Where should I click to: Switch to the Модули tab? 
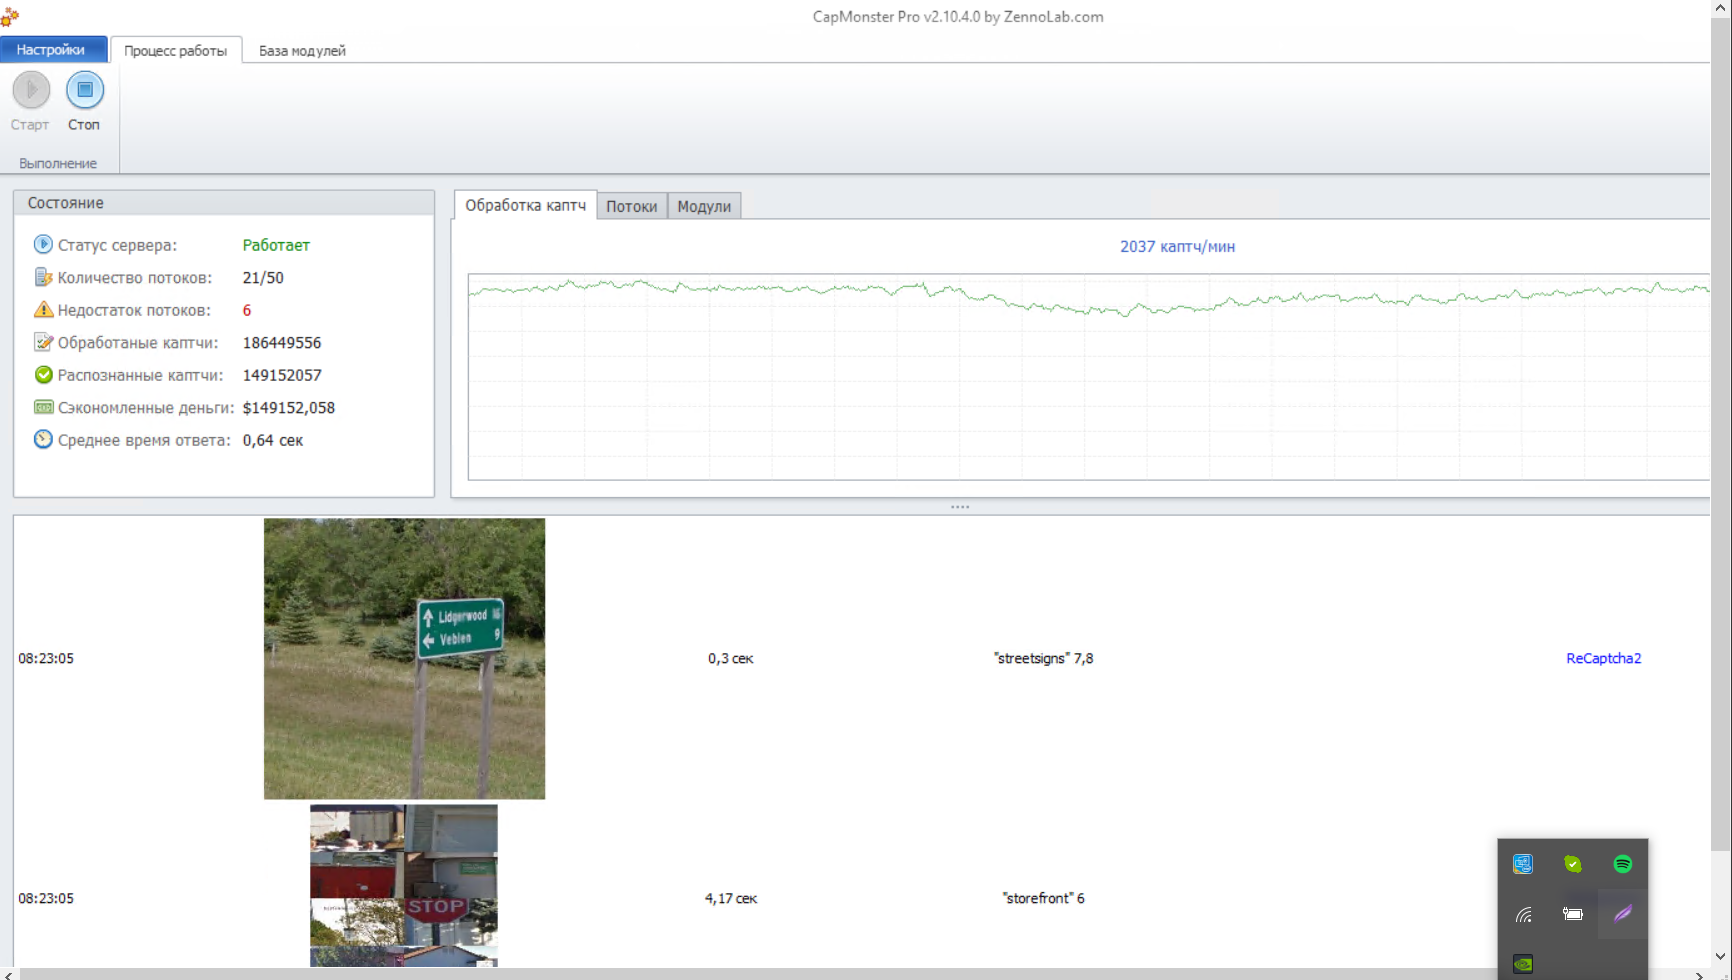tap(704, 207)
